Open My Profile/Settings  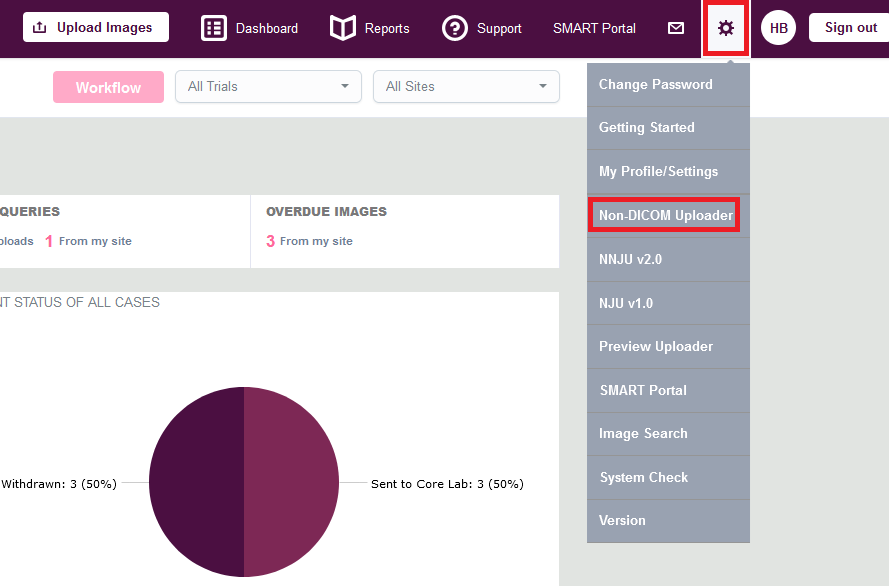coord(657,171)
